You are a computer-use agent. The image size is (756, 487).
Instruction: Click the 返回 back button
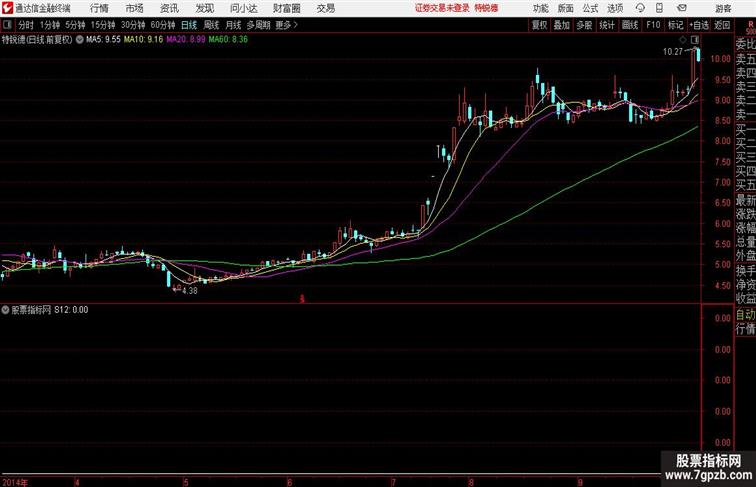(x=722, y=25)
